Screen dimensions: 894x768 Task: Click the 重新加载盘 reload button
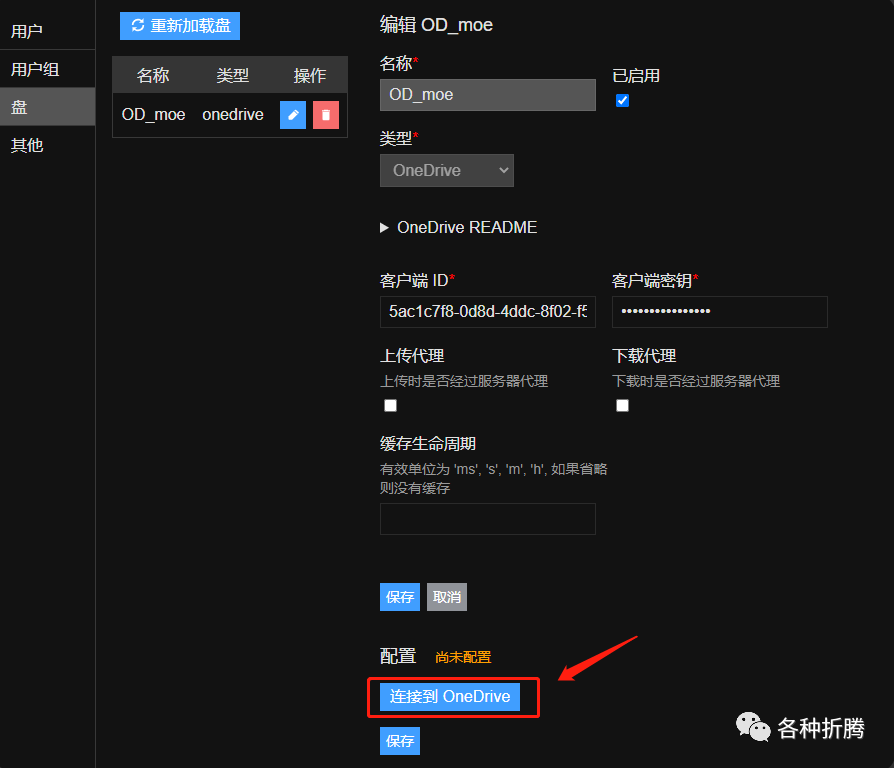[x=180, y=26]
